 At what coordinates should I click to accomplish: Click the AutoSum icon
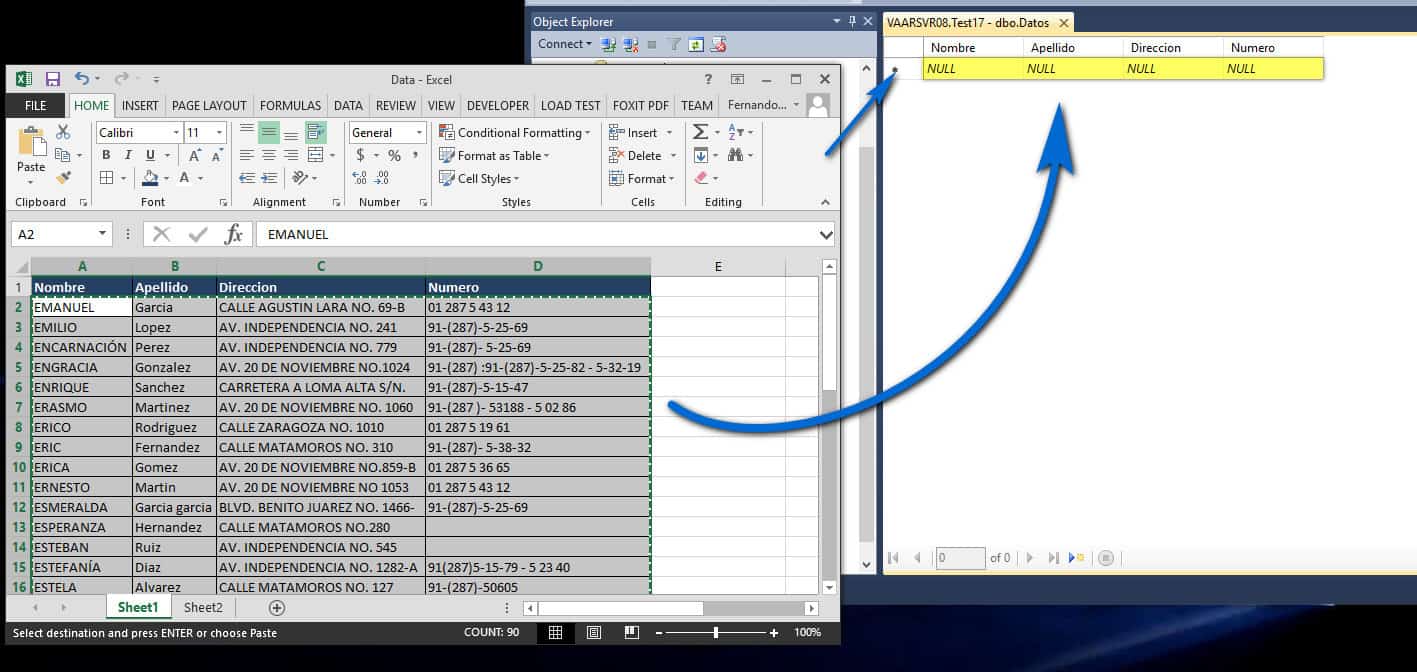coord(702,131)
